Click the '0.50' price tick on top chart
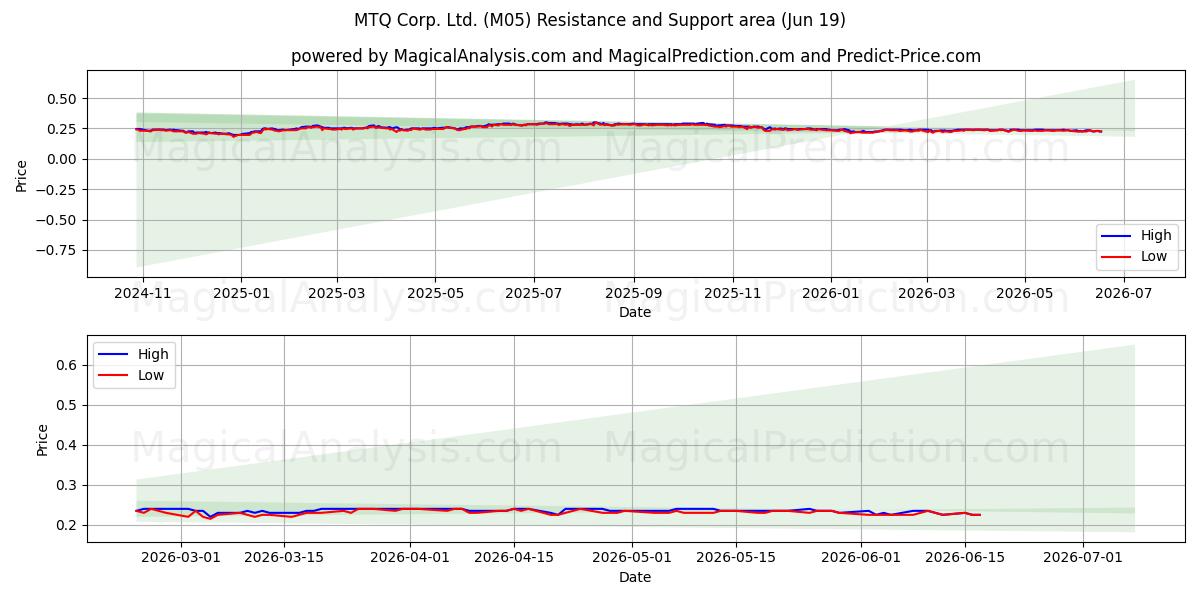This screenshot has width=1200, height=600. (64, 99)
